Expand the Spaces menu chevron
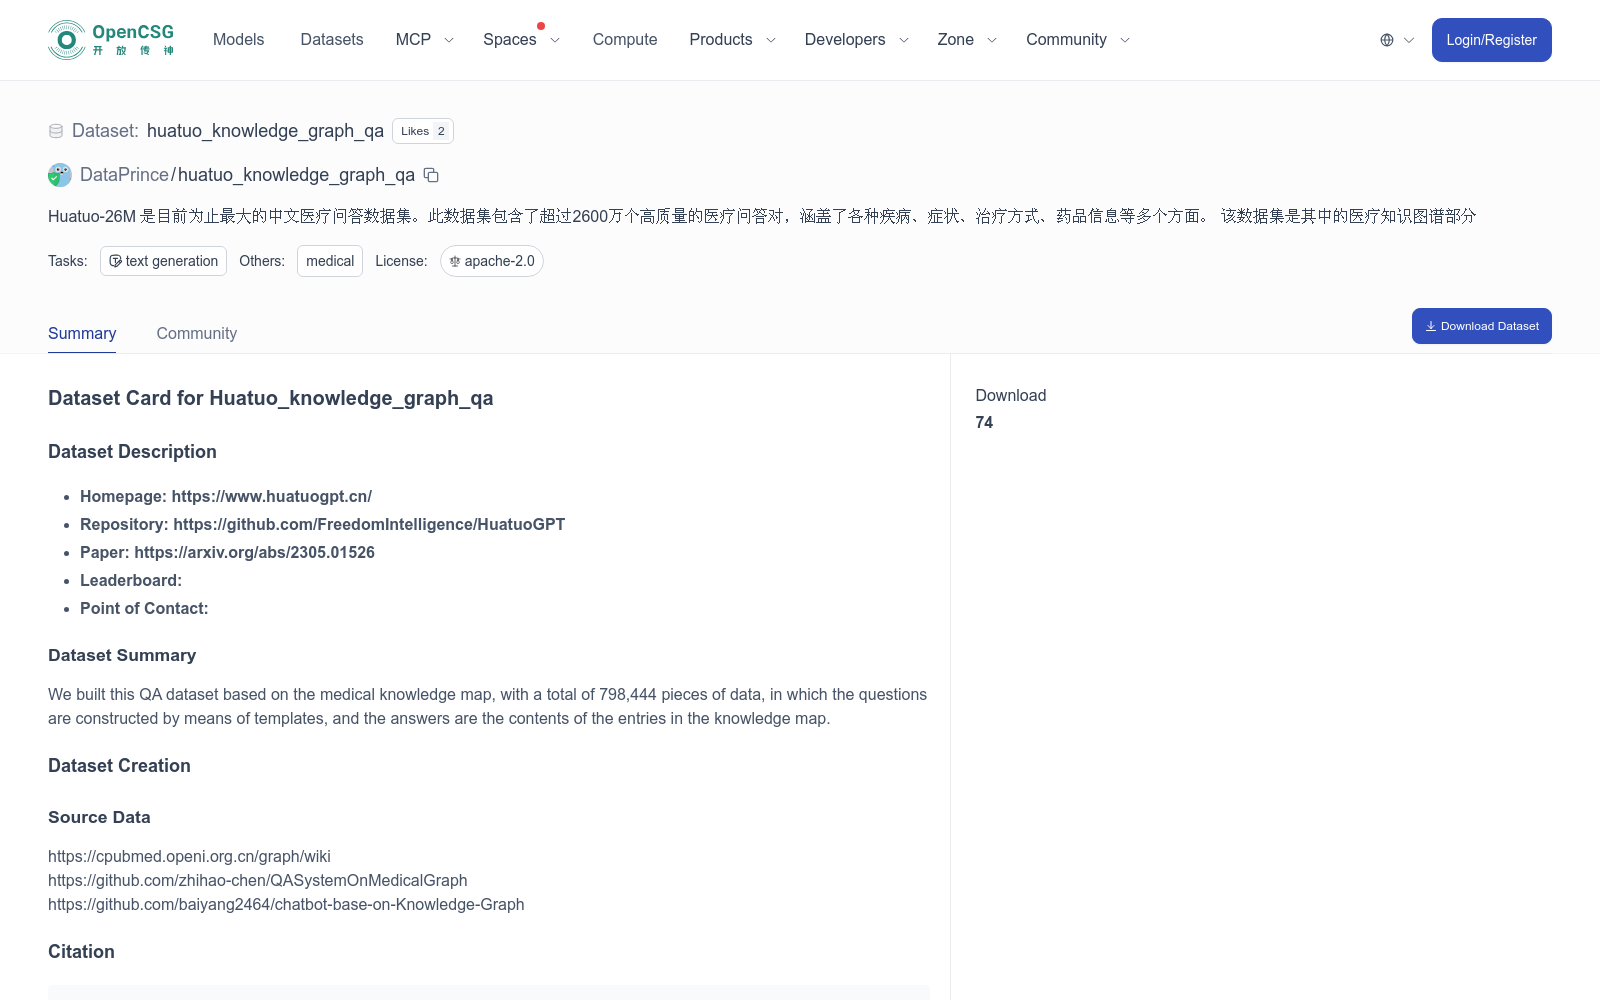The height and width of the screenshot is (1000, 1600). click(555, 40)
